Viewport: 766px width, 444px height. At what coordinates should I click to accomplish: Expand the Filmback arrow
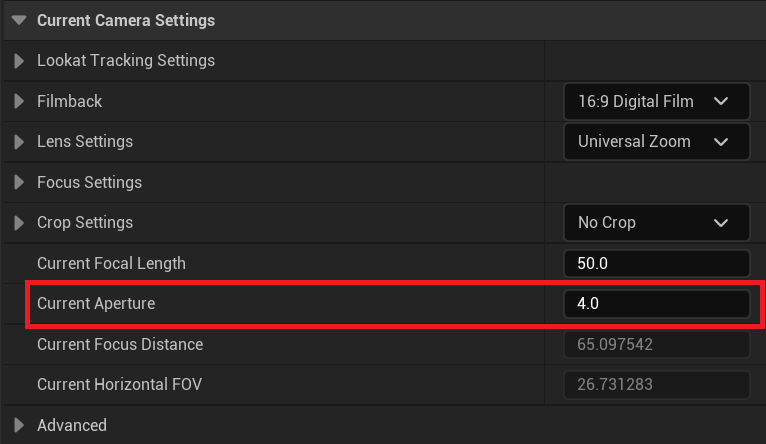[x=19, y=101]
